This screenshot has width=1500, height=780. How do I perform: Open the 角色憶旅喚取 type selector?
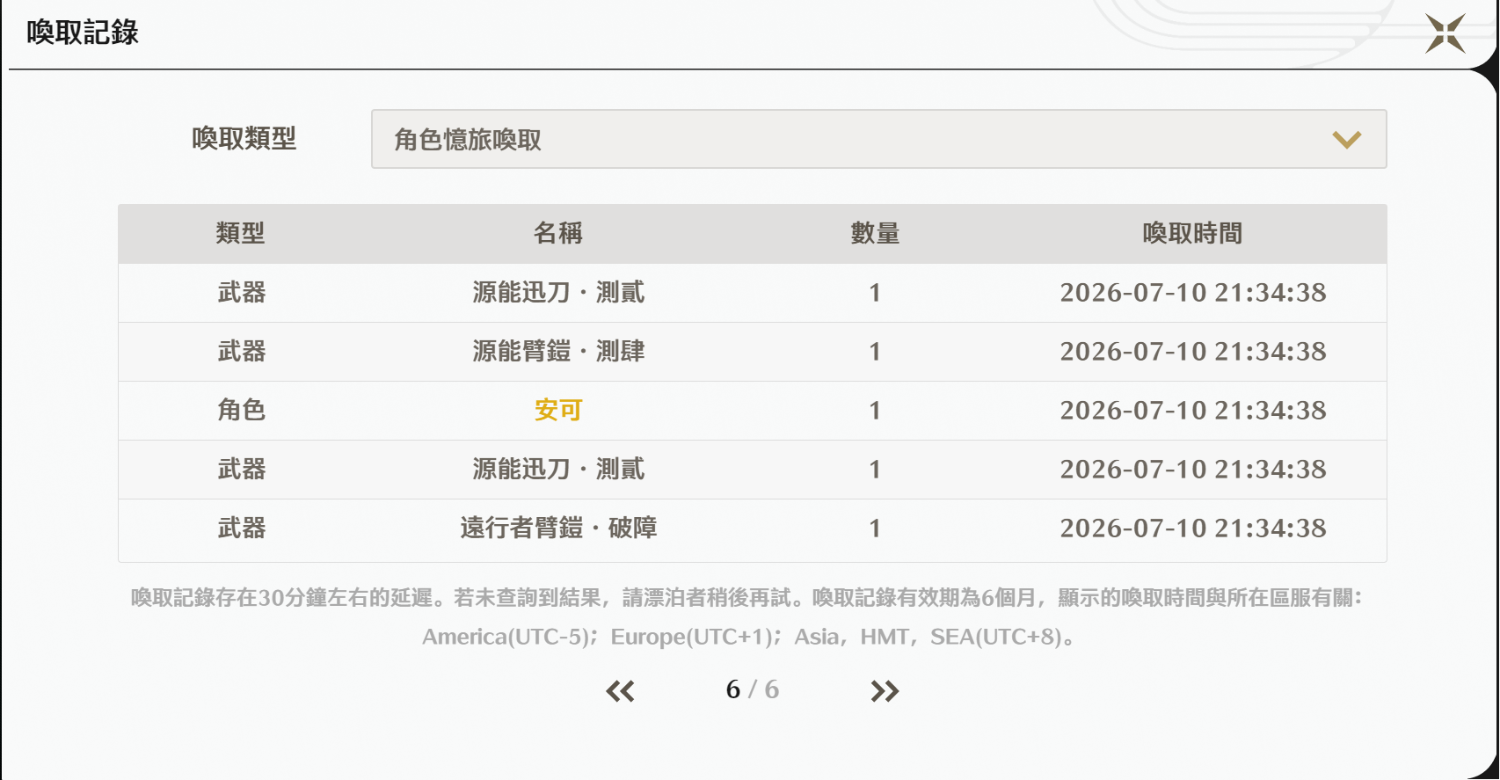(x=878, y=139)
